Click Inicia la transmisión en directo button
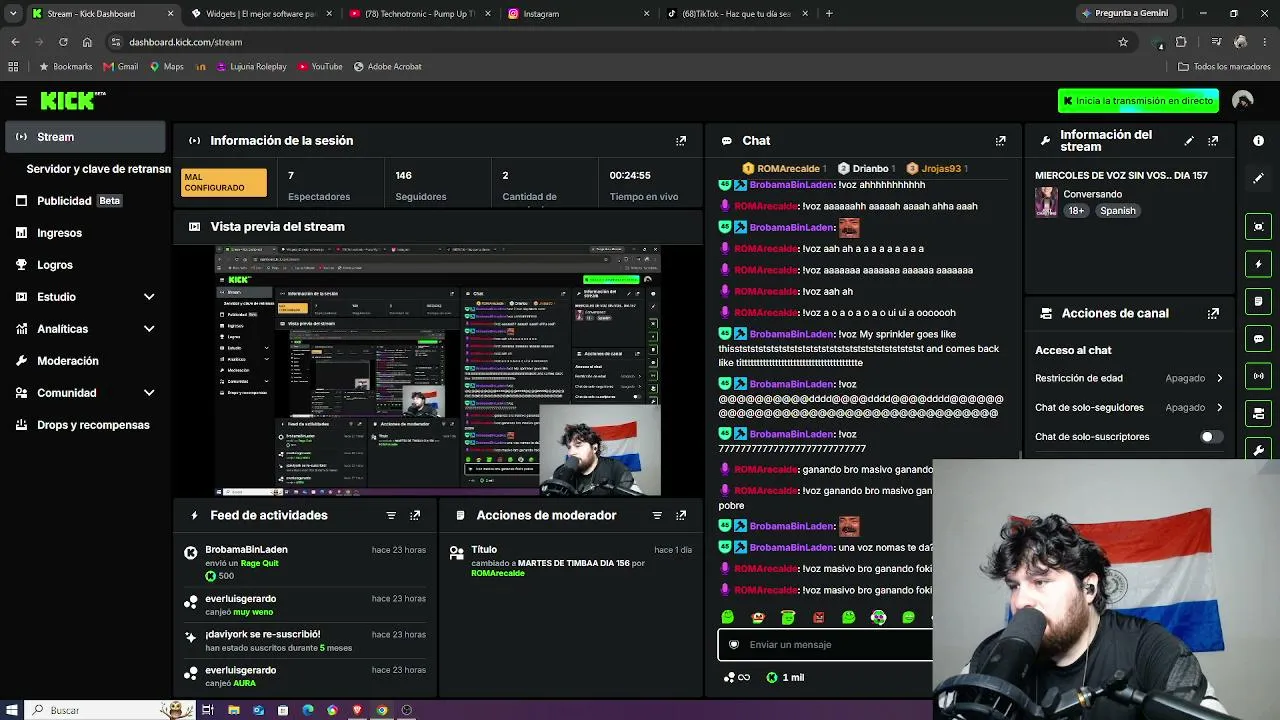 1138,101
